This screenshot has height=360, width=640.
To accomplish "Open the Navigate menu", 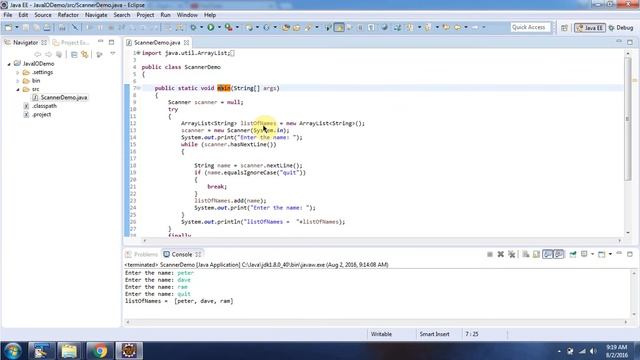I will pos(96,15).
